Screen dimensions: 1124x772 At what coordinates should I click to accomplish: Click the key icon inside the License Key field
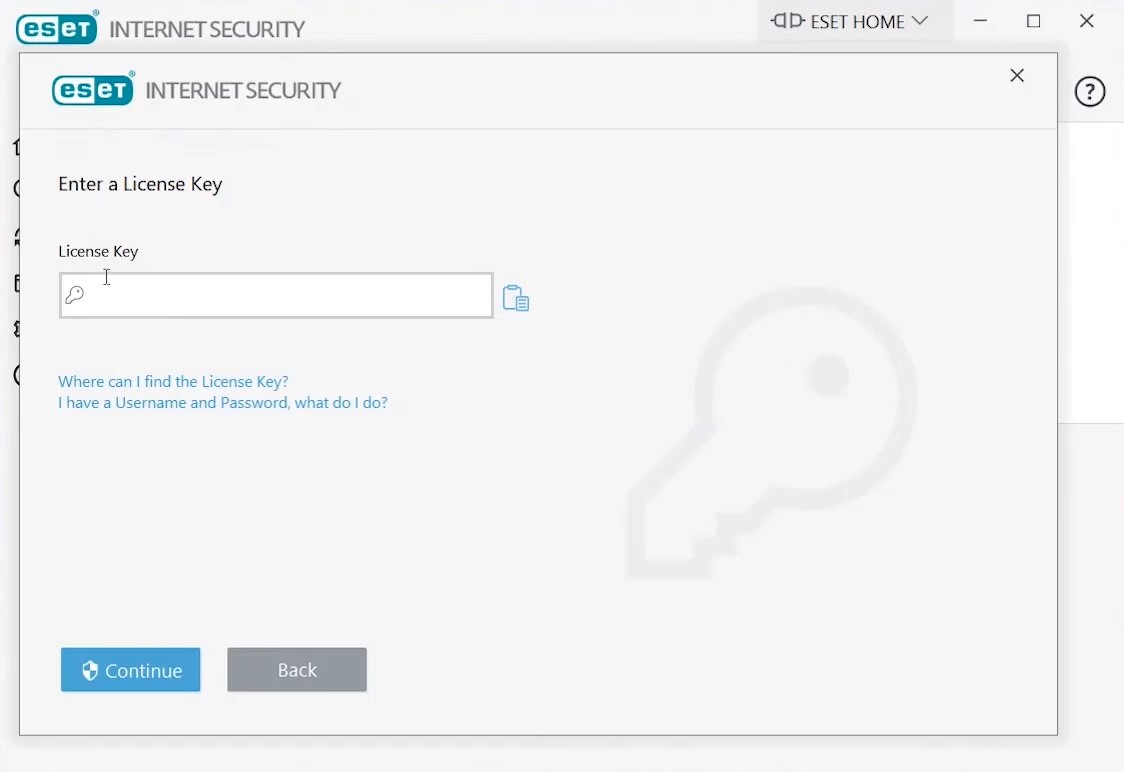[x=75, y=295]
